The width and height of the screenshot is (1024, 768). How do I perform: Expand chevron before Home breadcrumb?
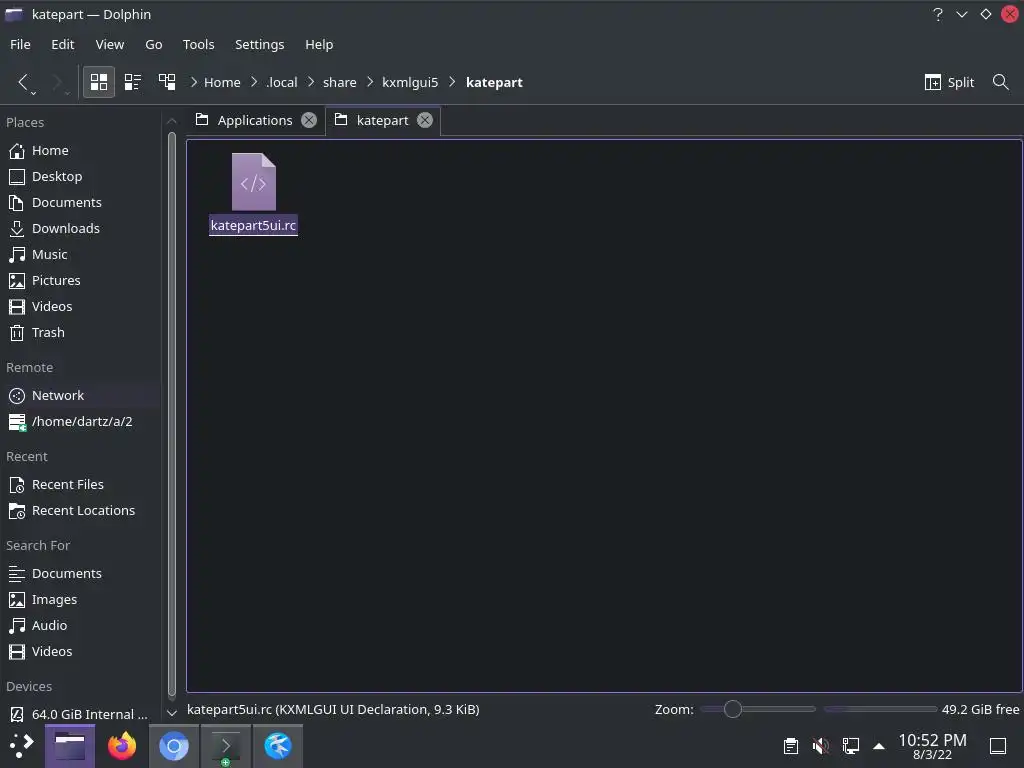pyautogui.click(x=193, y=82)
